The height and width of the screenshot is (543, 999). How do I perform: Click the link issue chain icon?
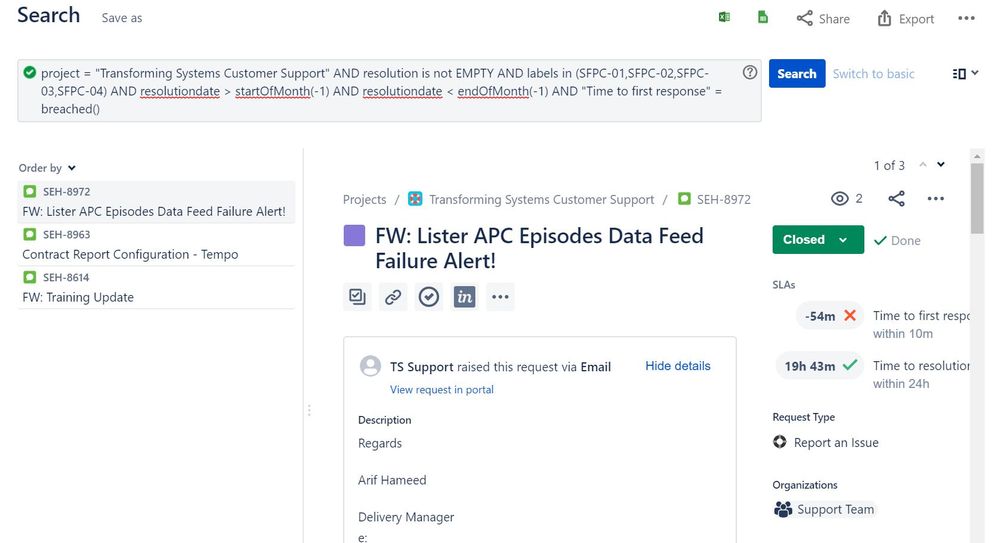(393, 296)
